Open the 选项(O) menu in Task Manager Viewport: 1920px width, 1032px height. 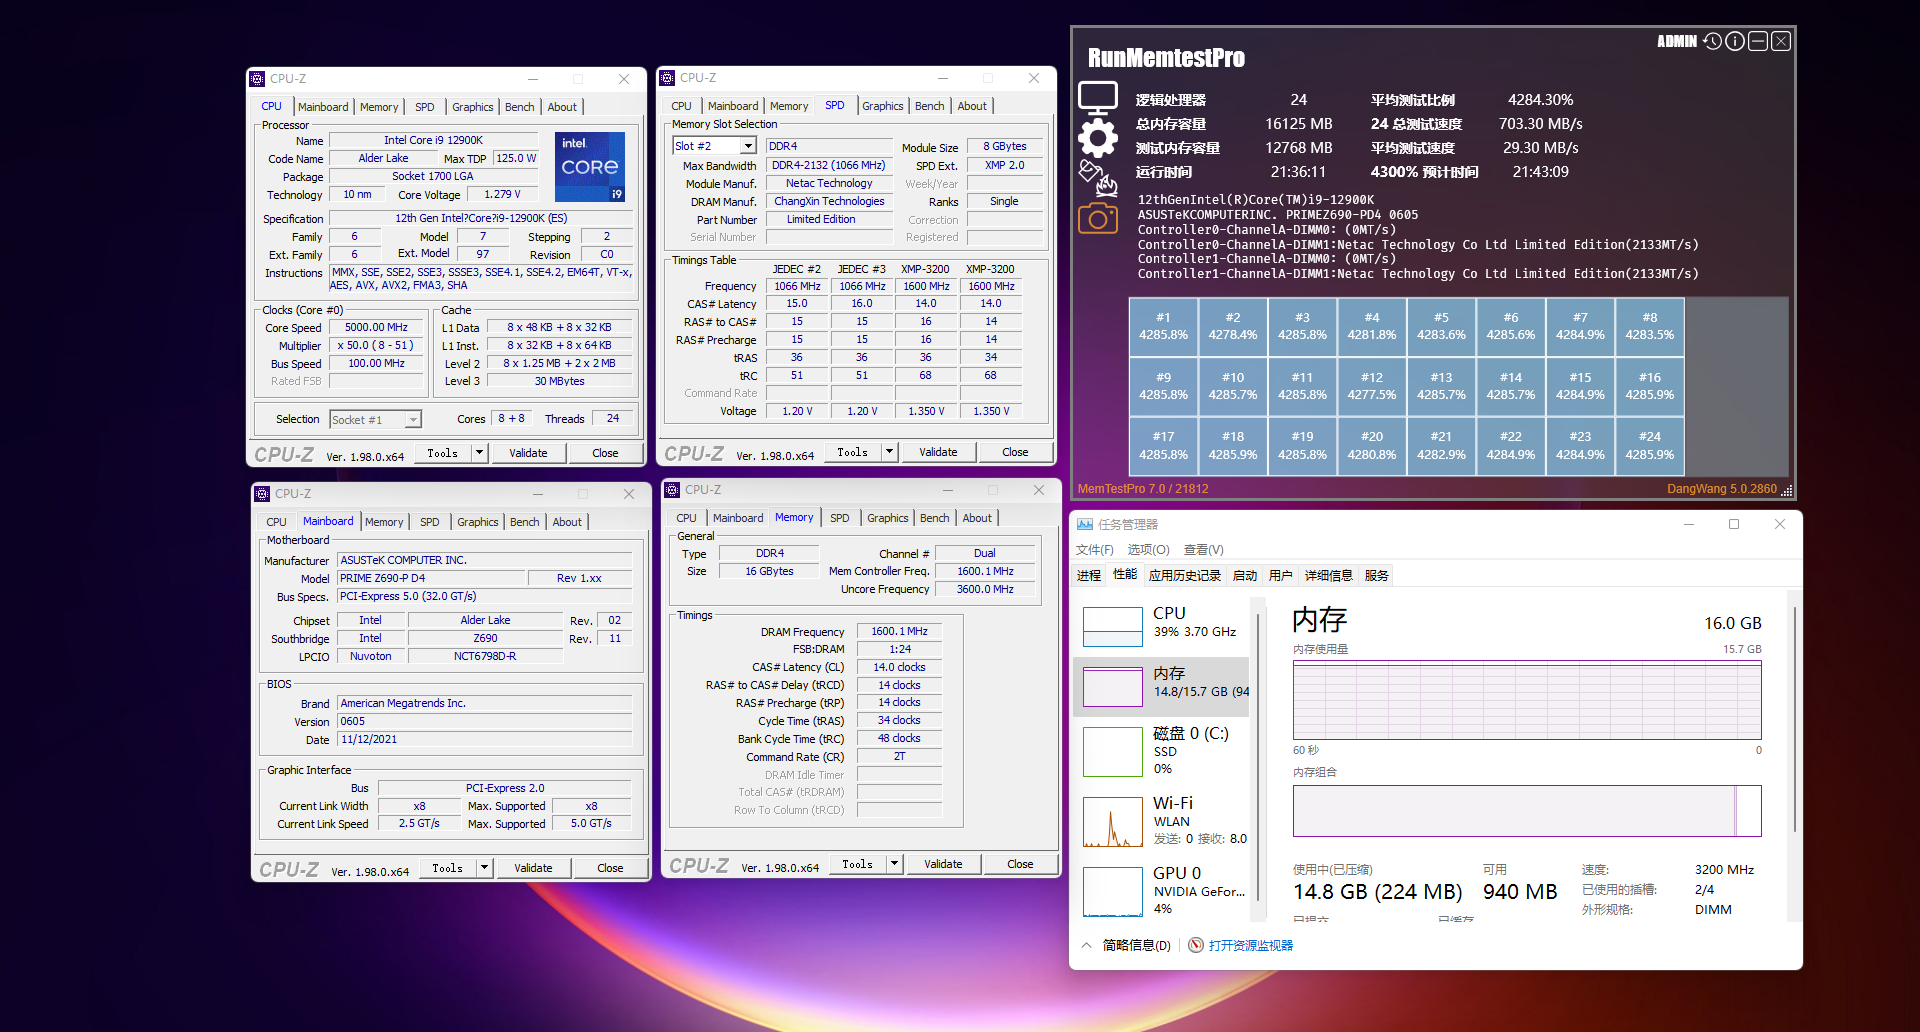(1148, 550)
